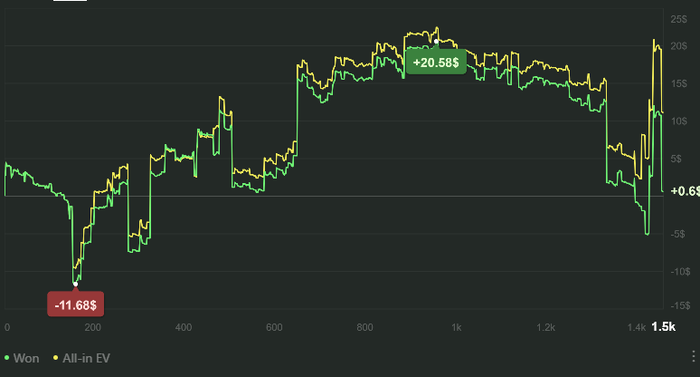Click the 200 x-axis label
Image resolution: width=700 pixels, height=377 pixels.
tap(93, 327)
